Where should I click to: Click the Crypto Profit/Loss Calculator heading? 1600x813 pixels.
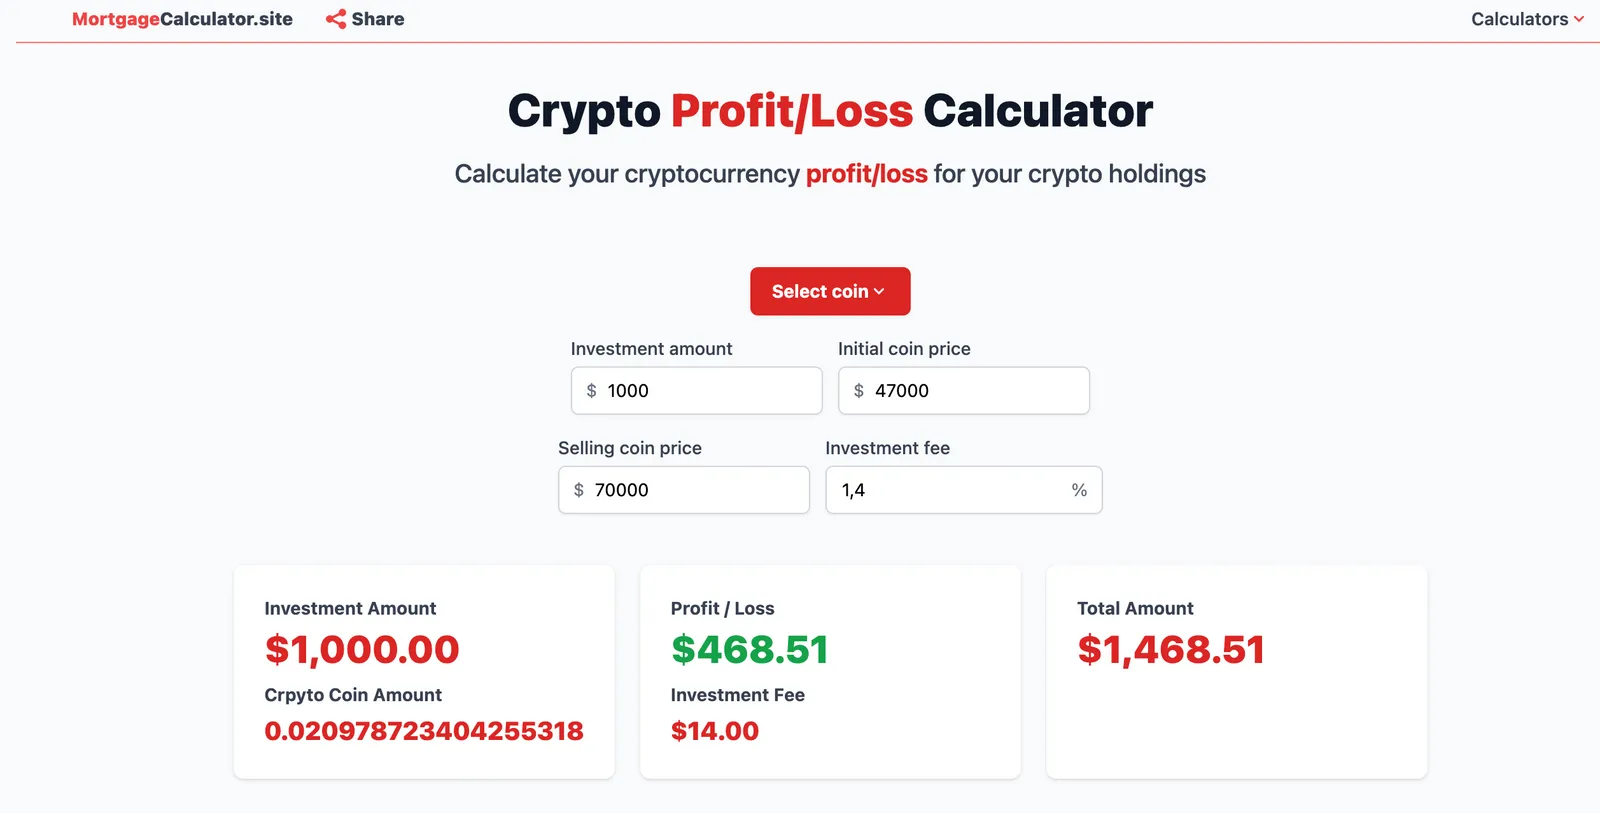(x=830, y=111)
